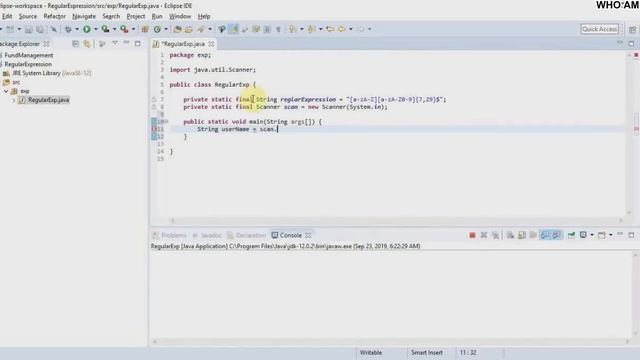Remove All Terminated Launches in console
Viewport: 640px width, 360px height.
point(495,235)
